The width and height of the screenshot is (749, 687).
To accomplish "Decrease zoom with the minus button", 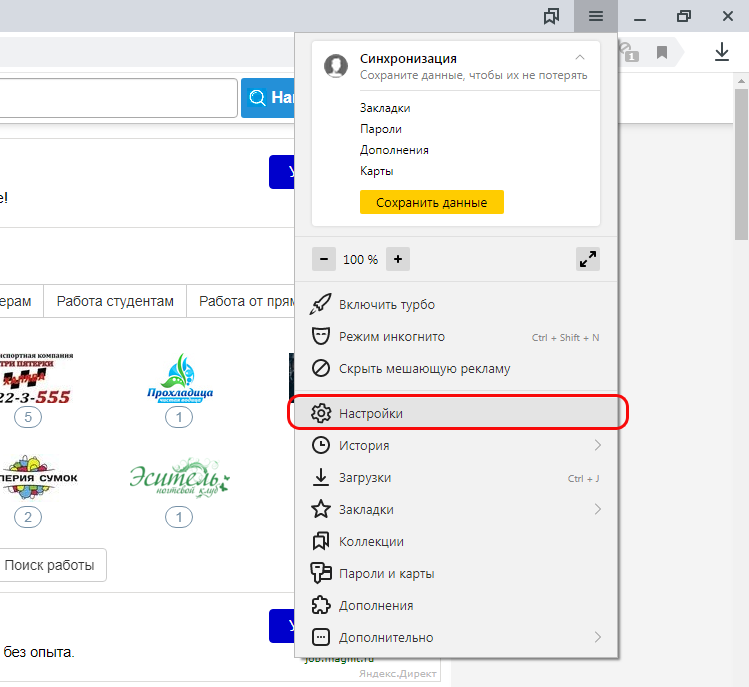I will pyautogui.click(x=324, y=259).
